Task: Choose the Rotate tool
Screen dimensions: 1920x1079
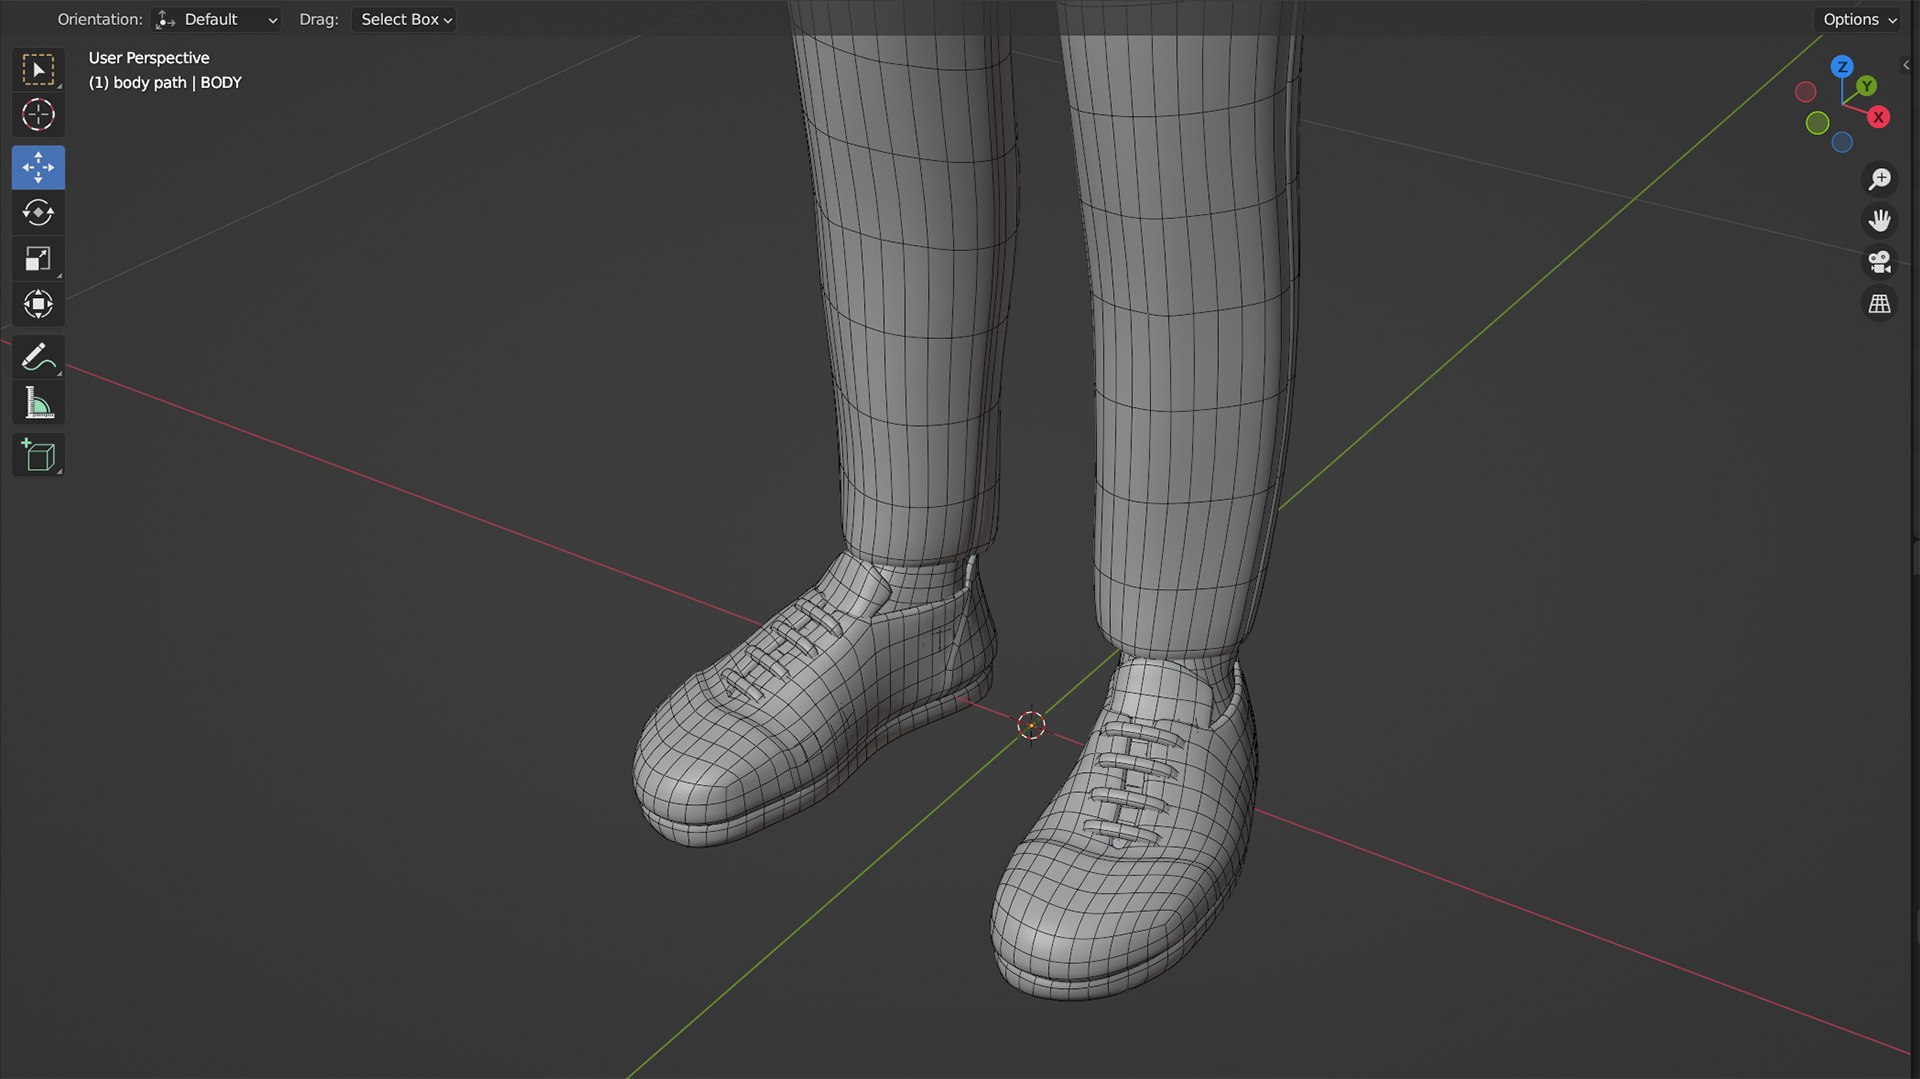Action: [x=38, y=213]
